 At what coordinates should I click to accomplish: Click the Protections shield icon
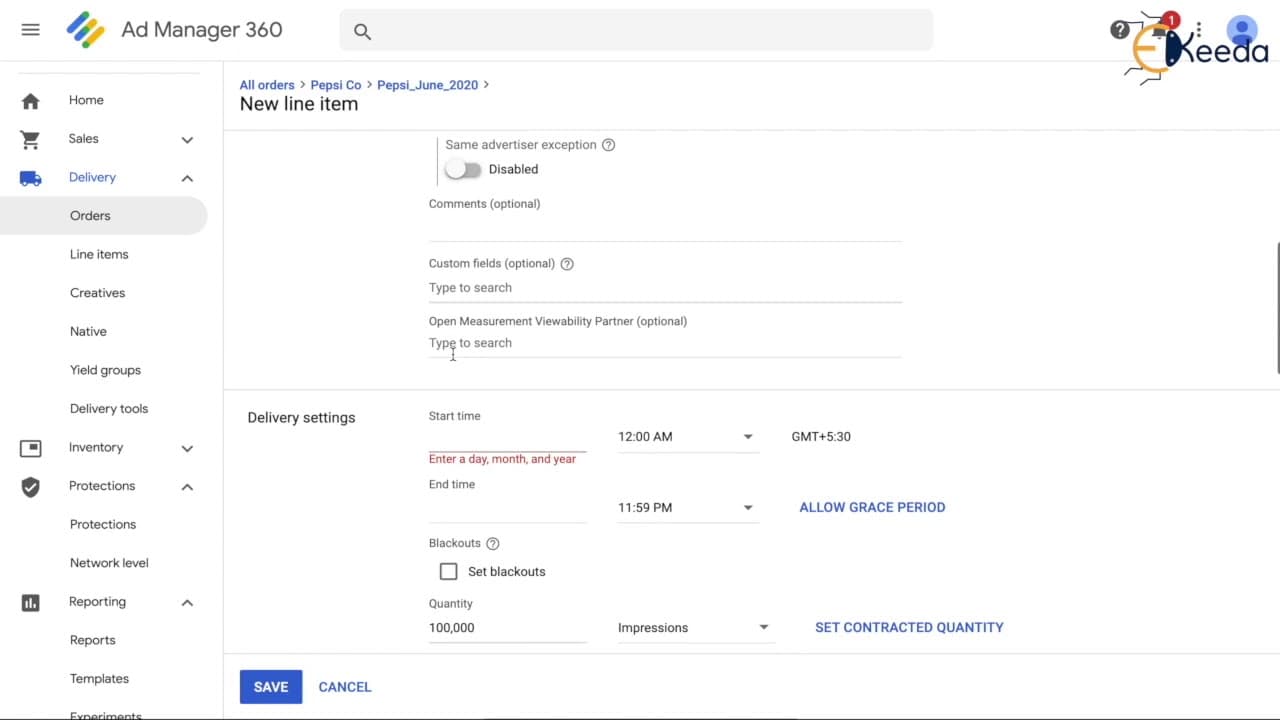(x=30, y=486)
